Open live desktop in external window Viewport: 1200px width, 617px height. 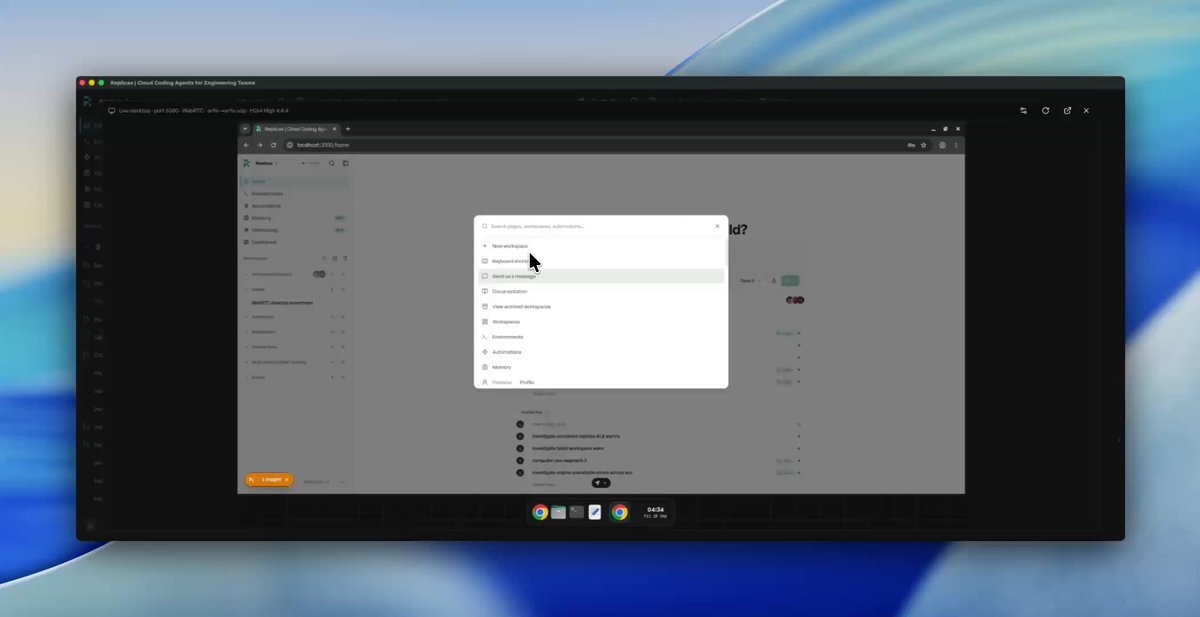click(x=1067, y=110)
